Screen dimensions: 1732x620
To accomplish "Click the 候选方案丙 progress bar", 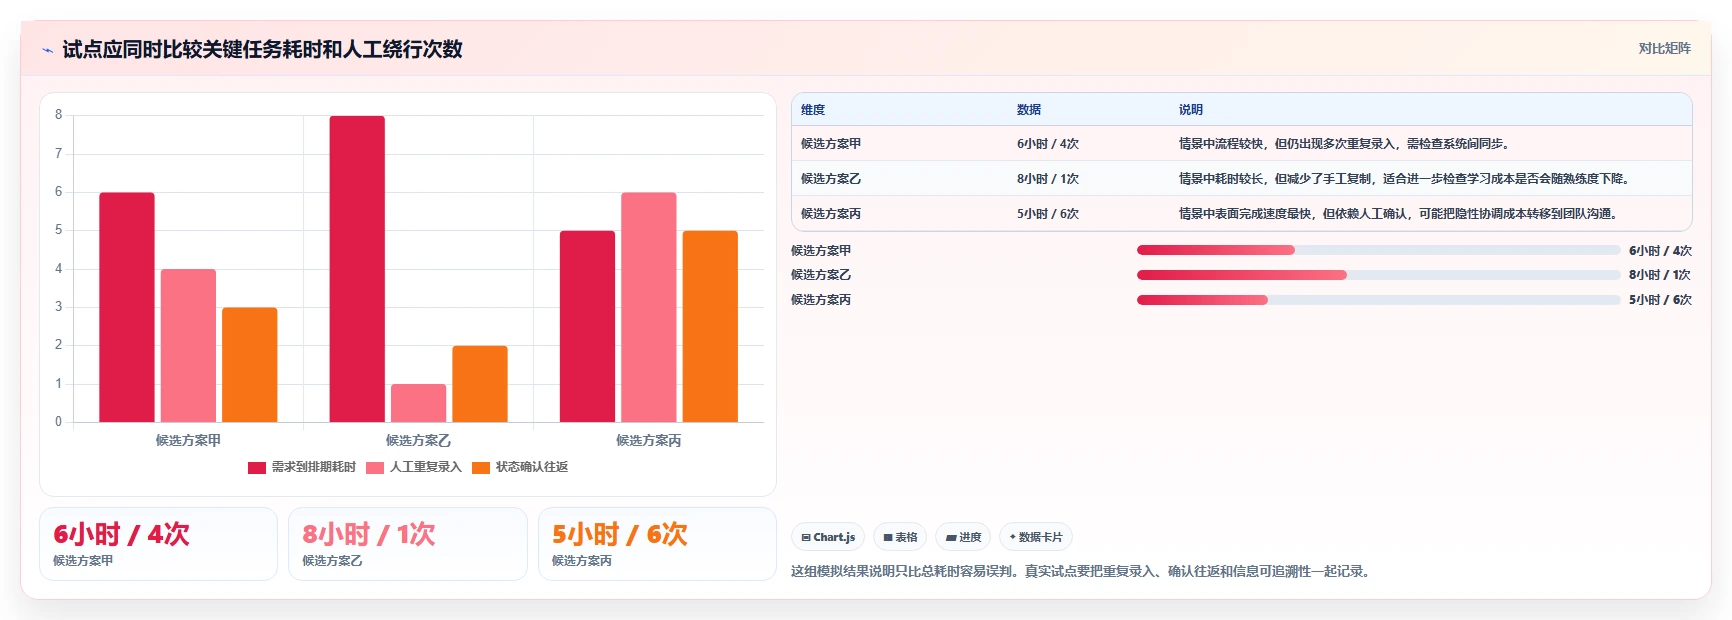I will pos(1378,300).
